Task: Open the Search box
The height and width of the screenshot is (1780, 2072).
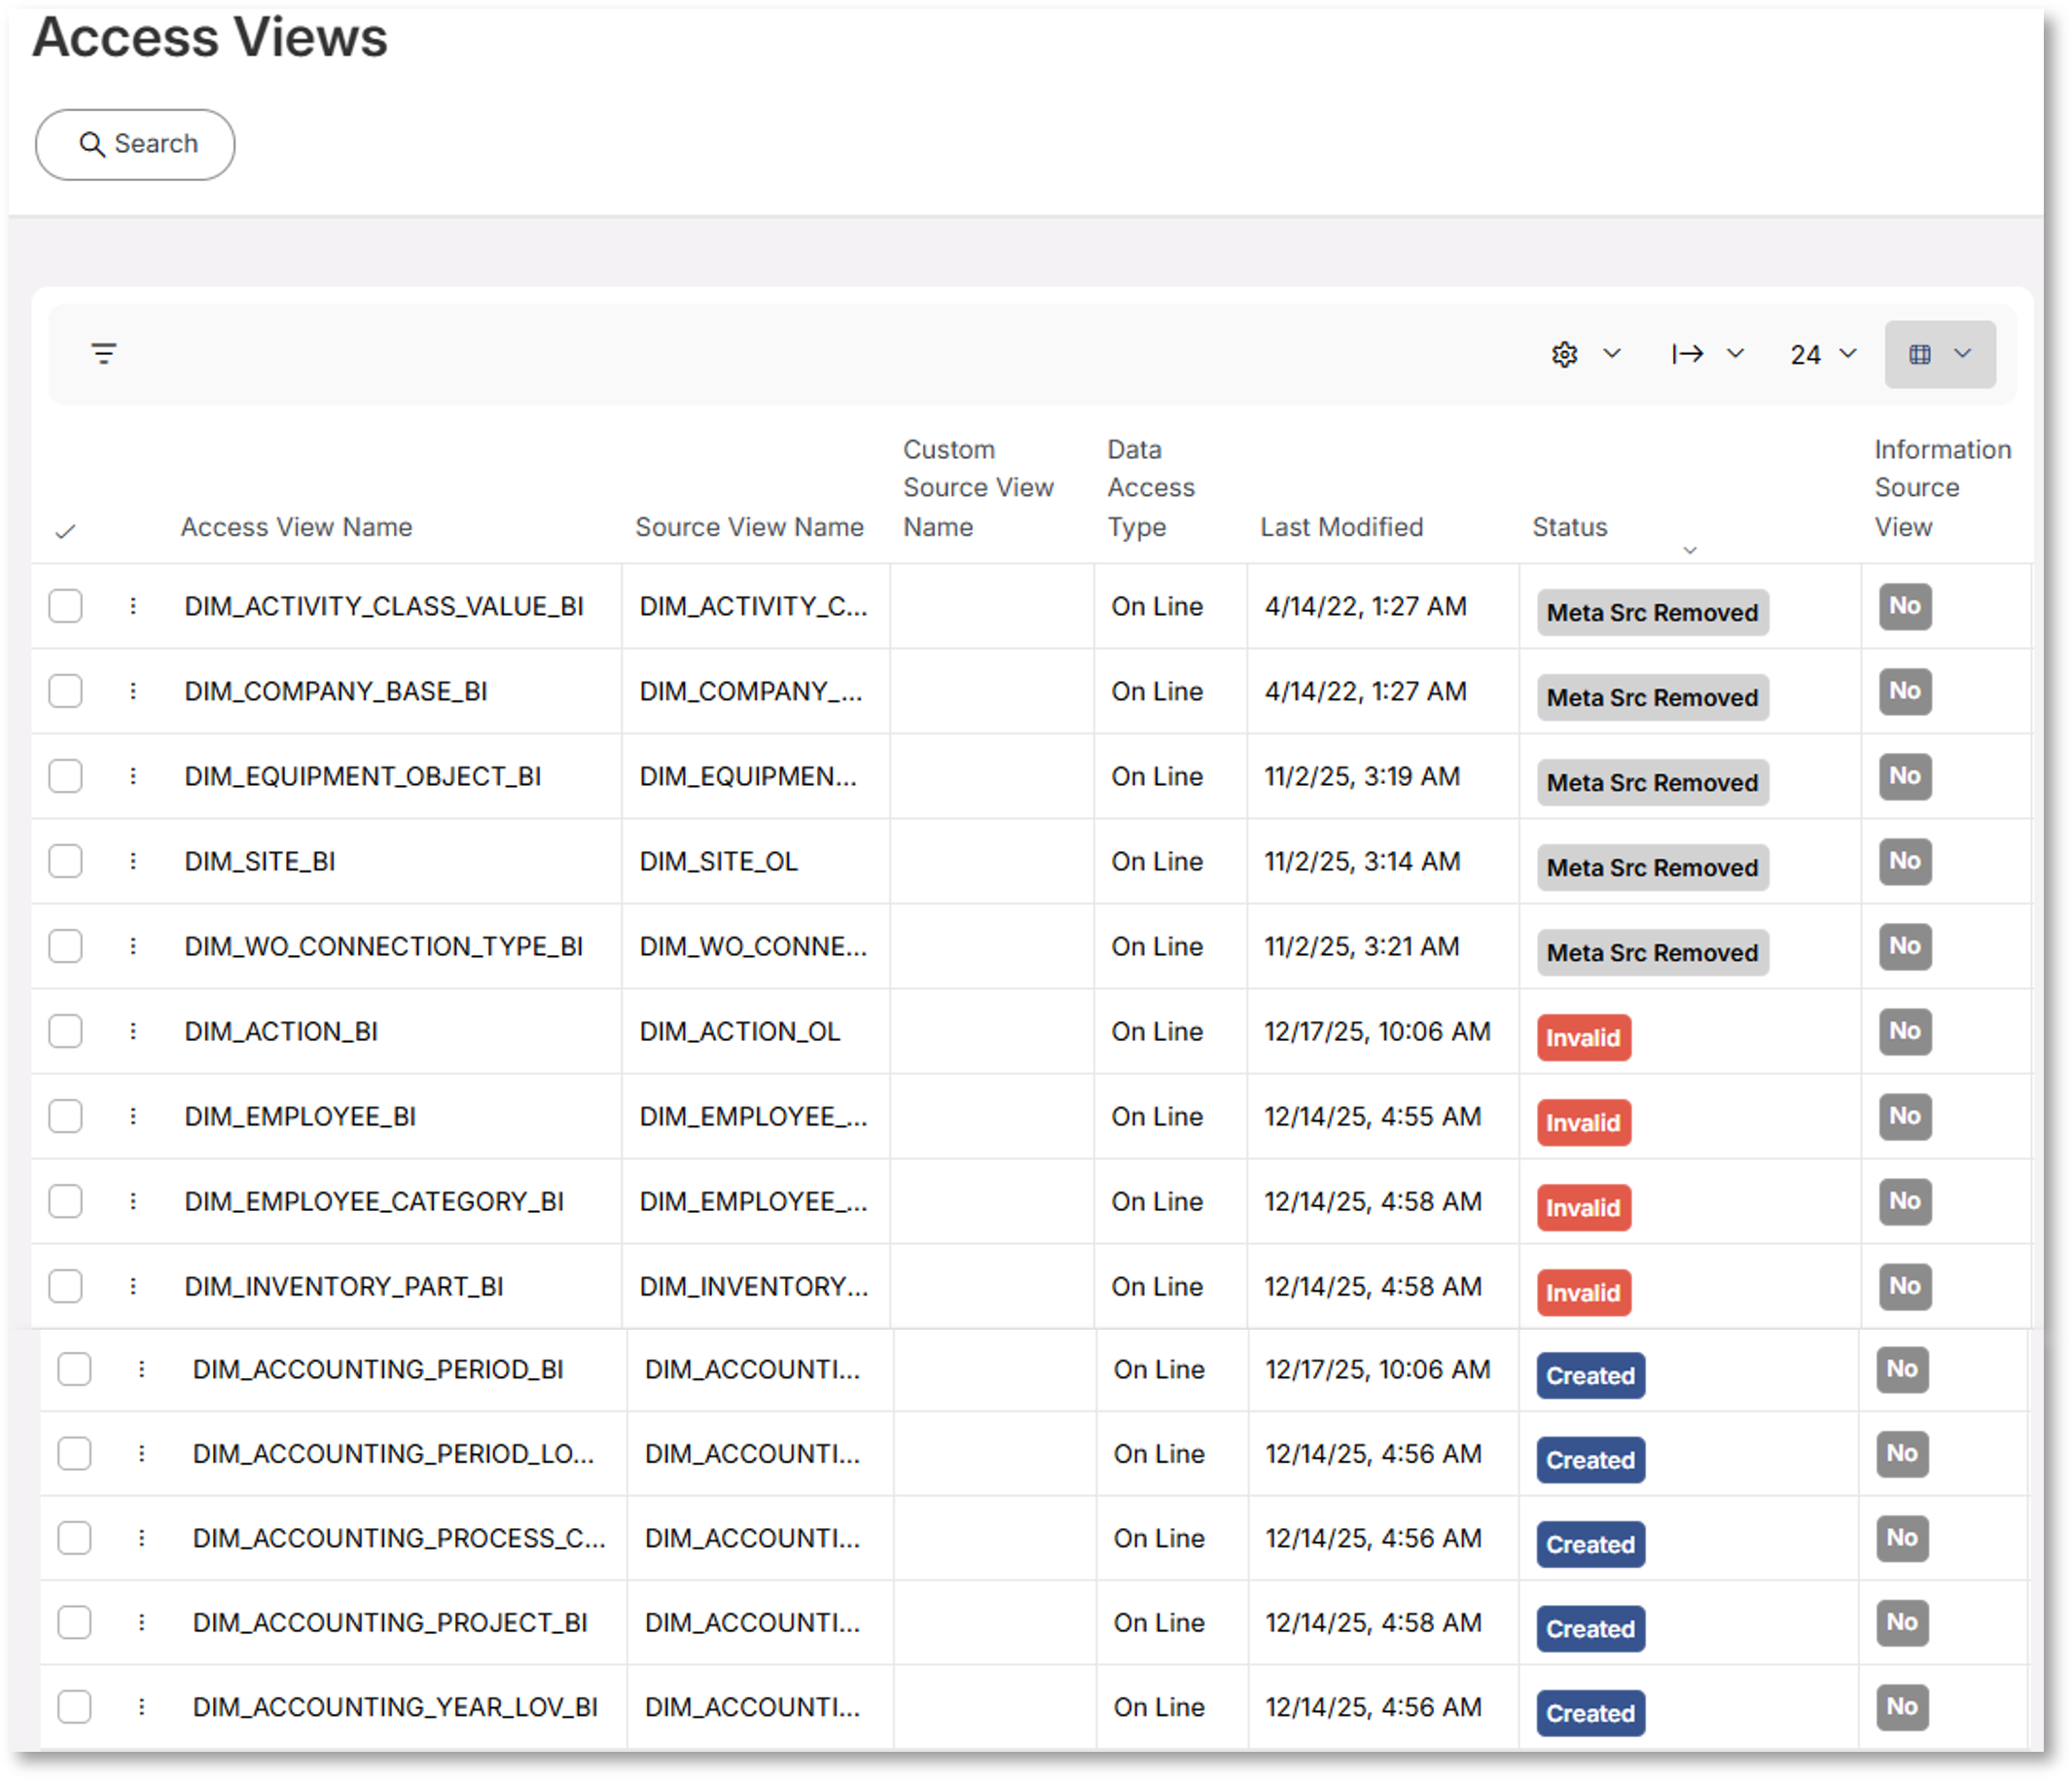Action: [x=135, y=145]
